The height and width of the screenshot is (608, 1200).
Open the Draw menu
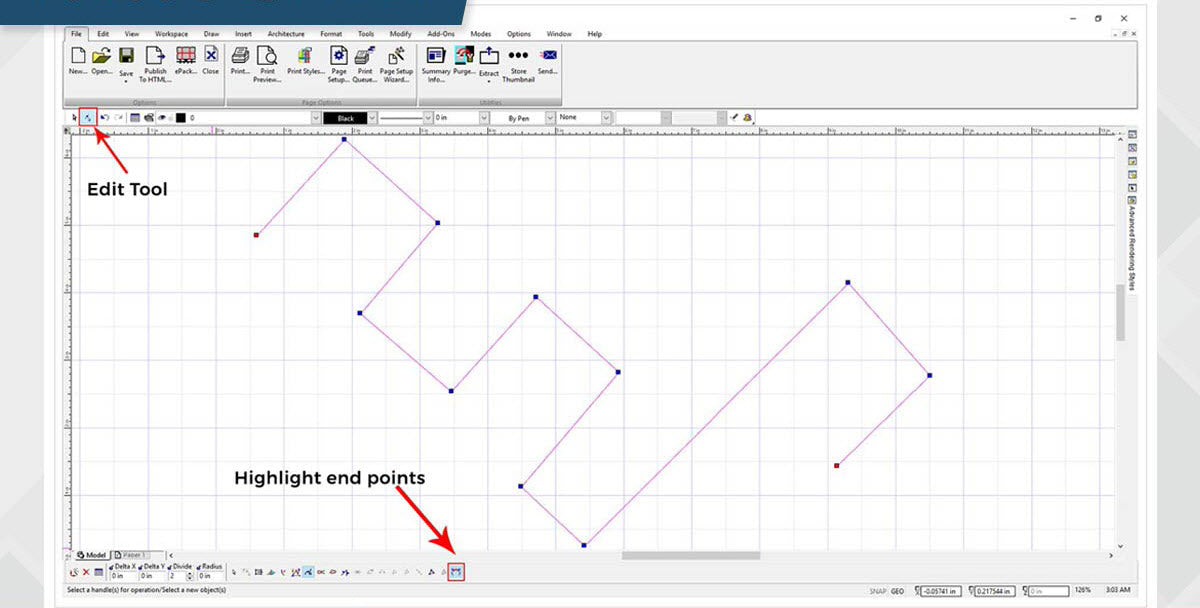pos(211,34)
